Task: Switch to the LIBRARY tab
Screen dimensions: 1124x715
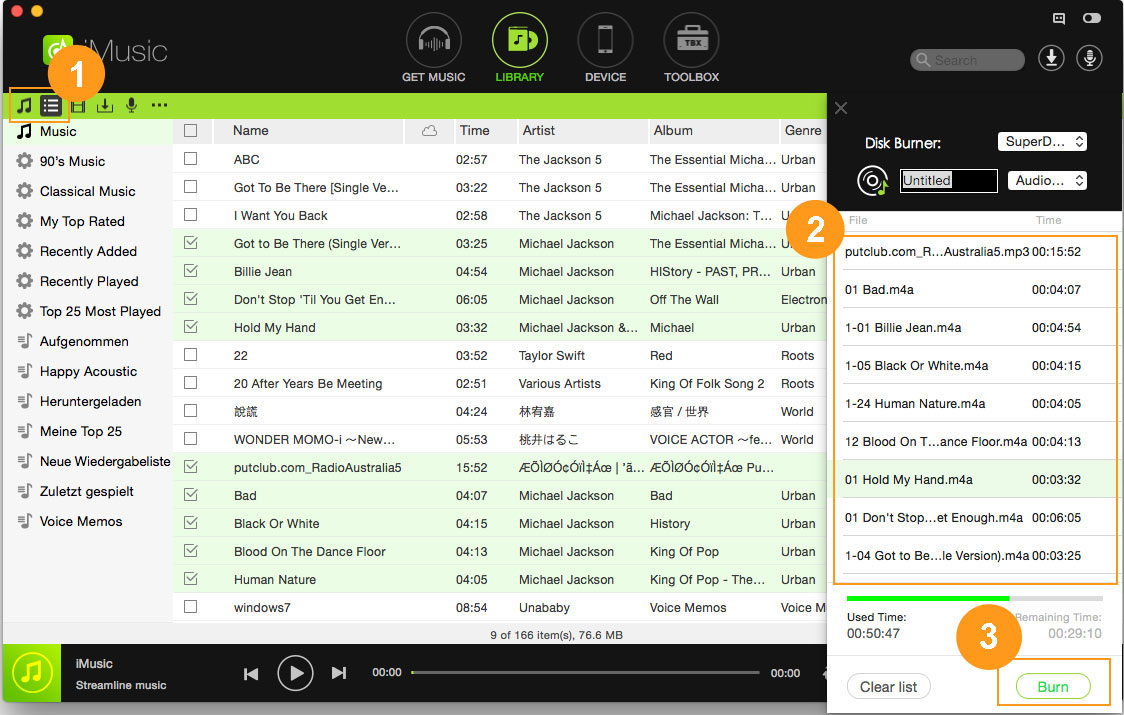Action: click(x=520, y=49)
